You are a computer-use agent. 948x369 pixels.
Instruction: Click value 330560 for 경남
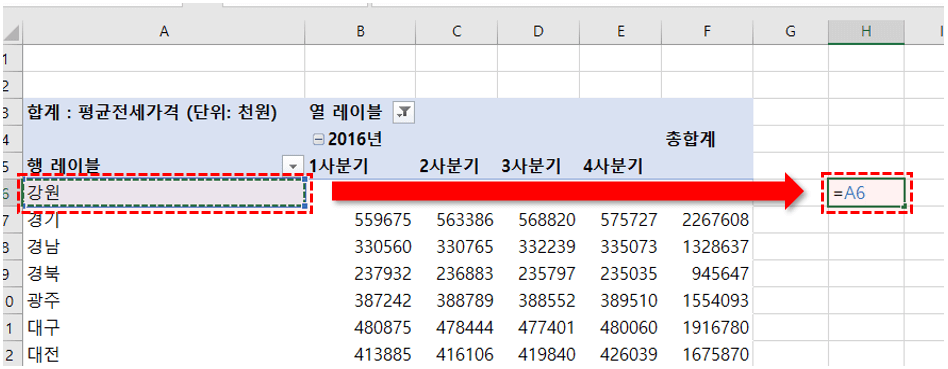(383, 247)
